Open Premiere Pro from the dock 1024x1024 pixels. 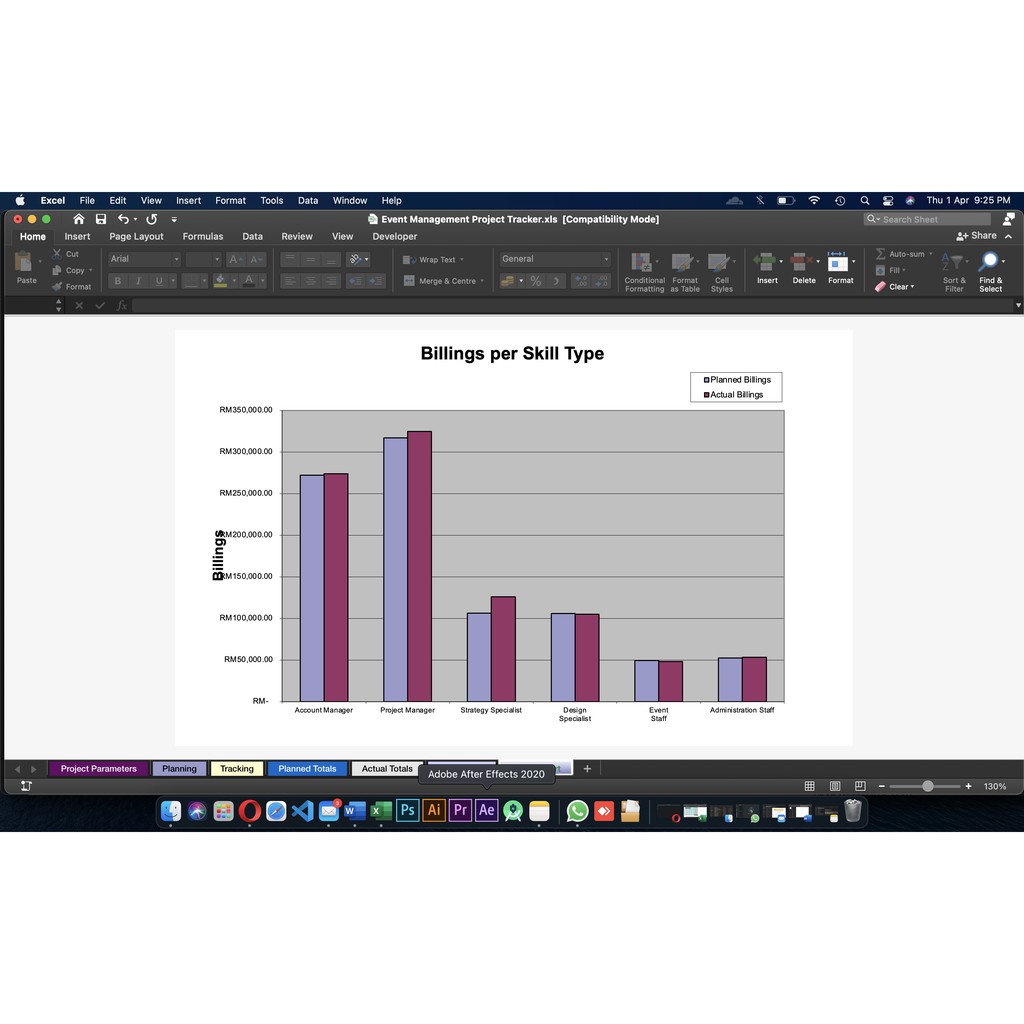460,810
